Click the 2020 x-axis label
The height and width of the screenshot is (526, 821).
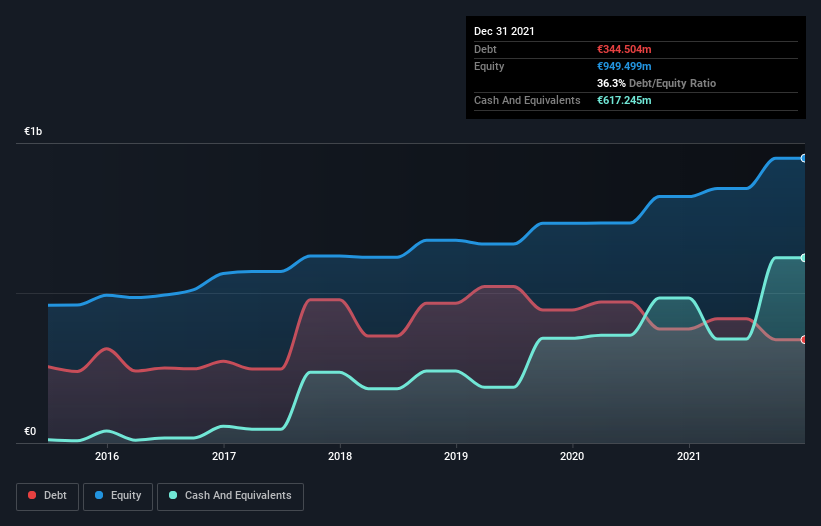(x=572, y=456)
